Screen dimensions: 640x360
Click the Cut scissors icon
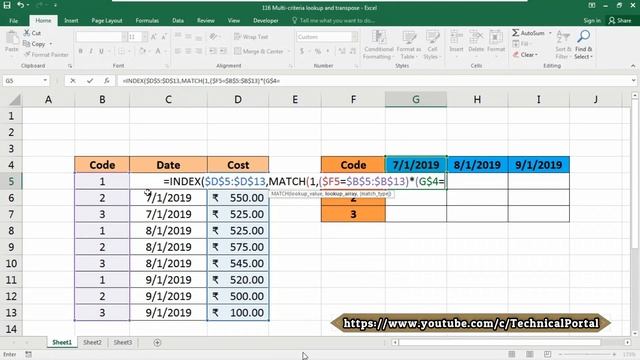(27, 33)
